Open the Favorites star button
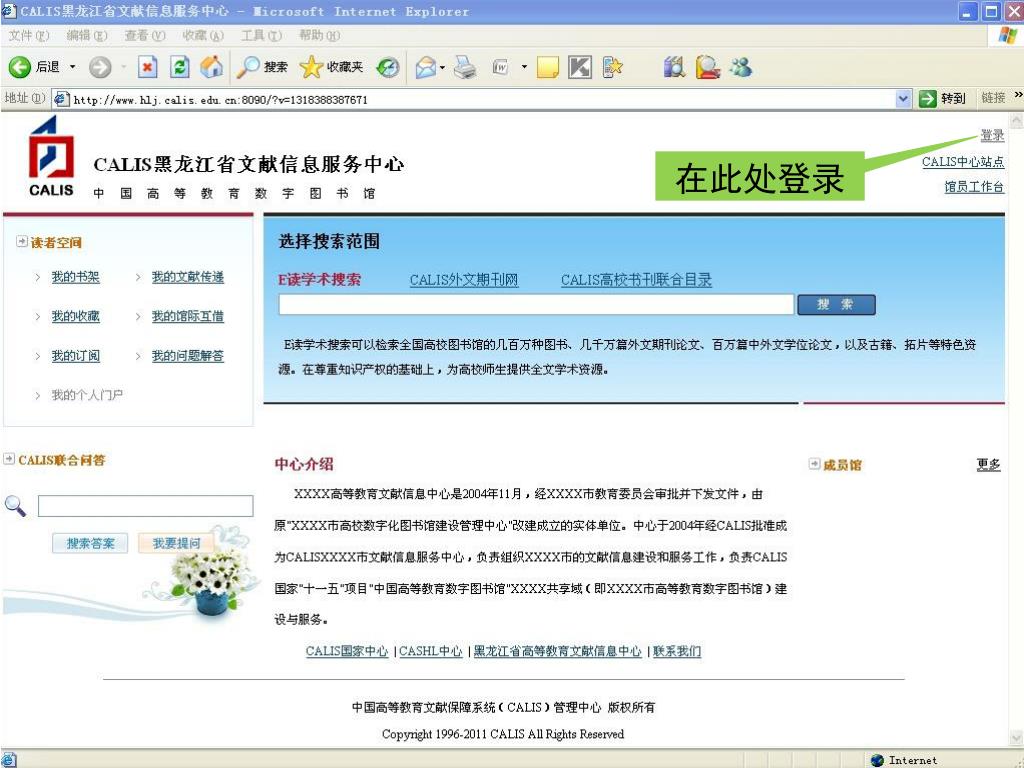The height and width of the screenshot is (768, 1024). click(x=332, y=67)
